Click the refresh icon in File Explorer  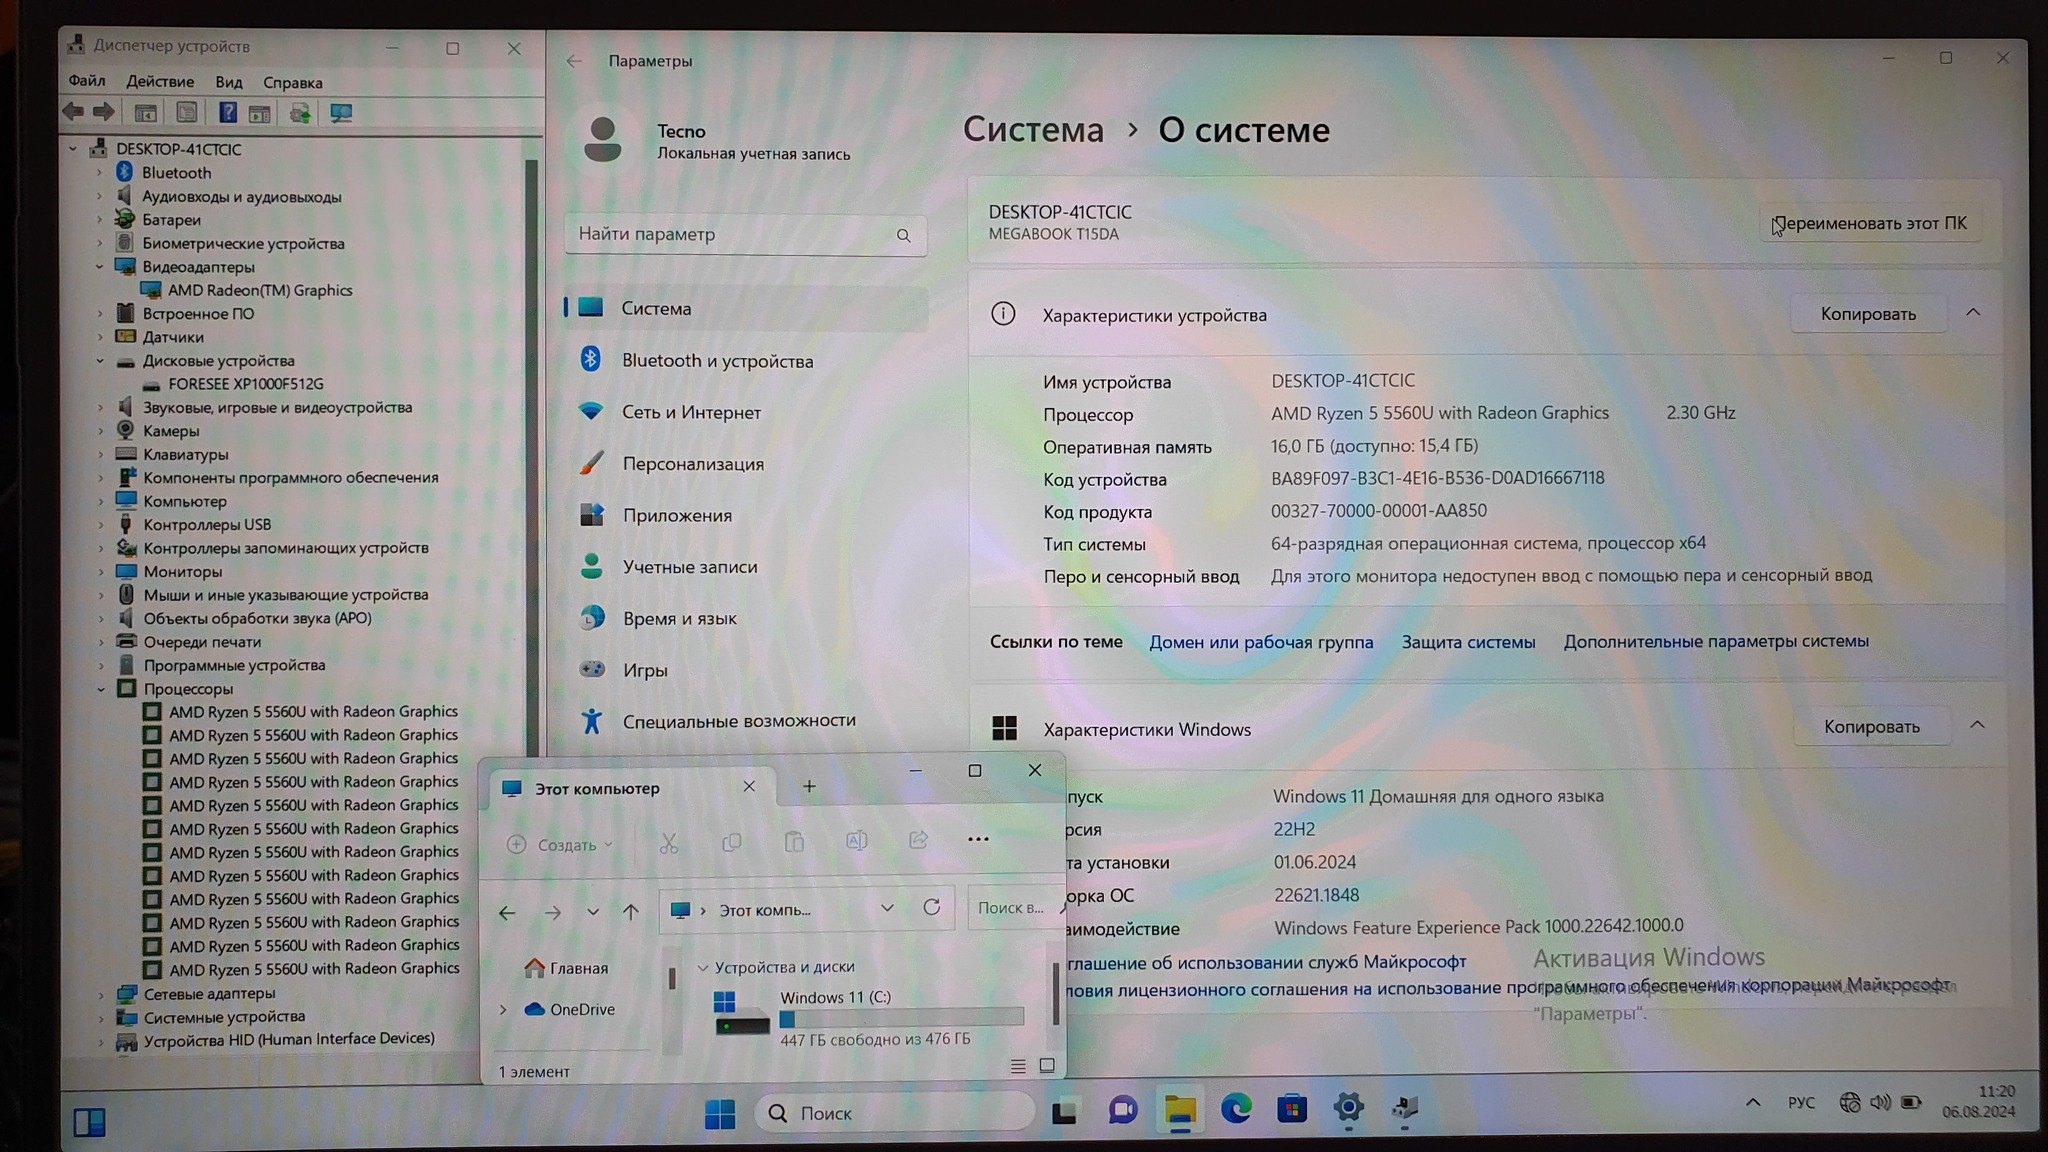(x=931, y=907)
